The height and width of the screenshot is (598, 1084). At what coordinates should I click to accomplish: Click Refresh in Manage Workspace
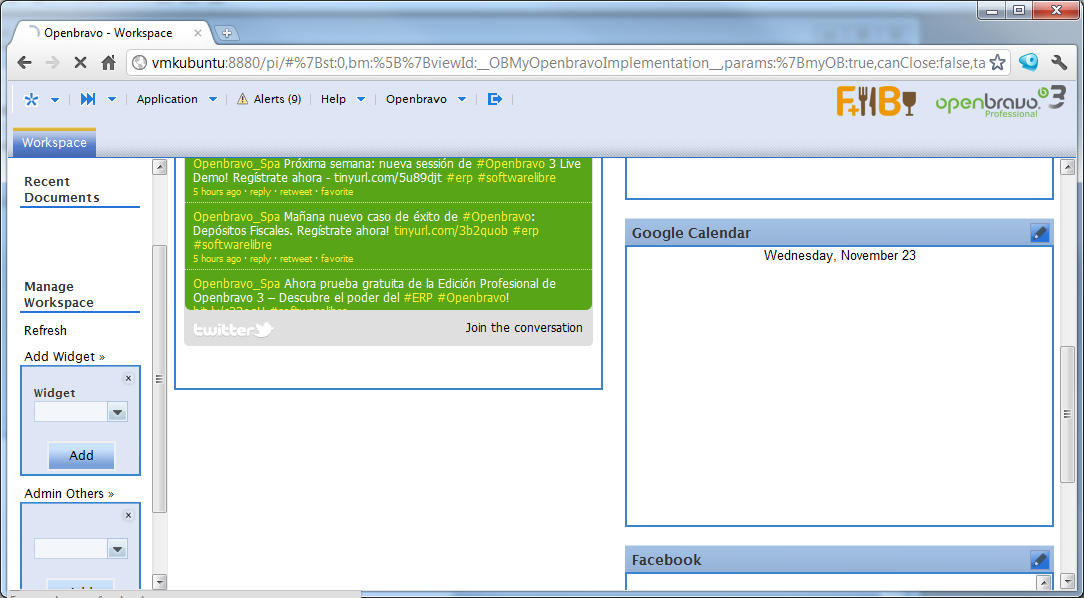tap(46, 331)
